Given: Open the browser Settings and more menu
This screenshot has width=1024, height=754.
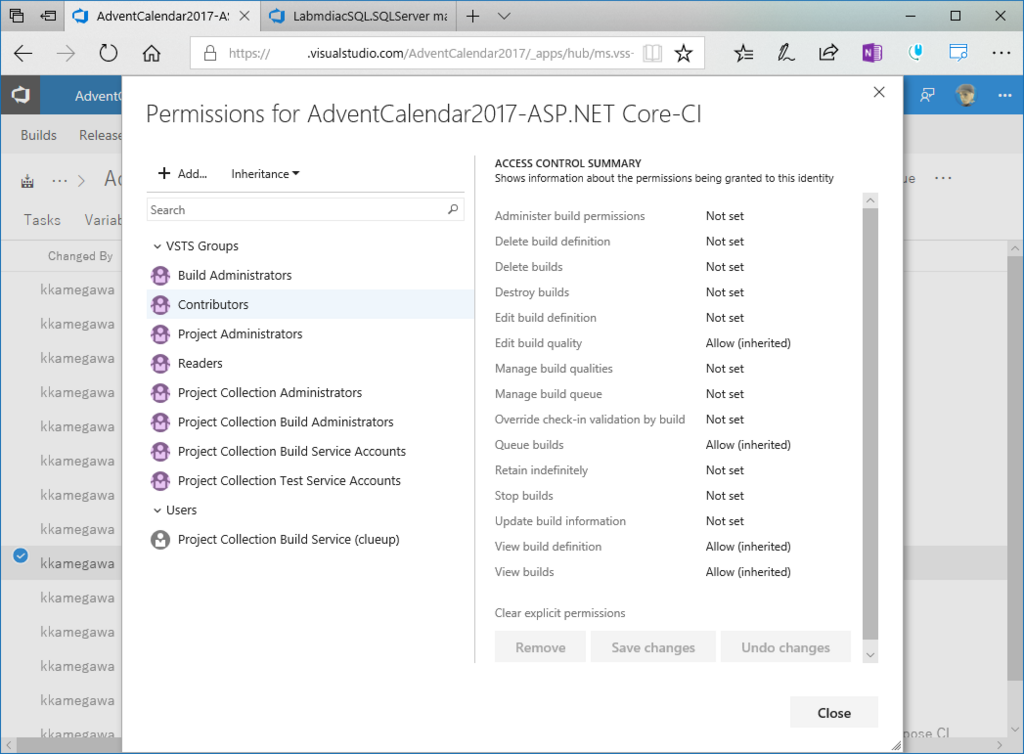Looking at the screenshot, I should pyautogui.click(x=1001, y=53).
